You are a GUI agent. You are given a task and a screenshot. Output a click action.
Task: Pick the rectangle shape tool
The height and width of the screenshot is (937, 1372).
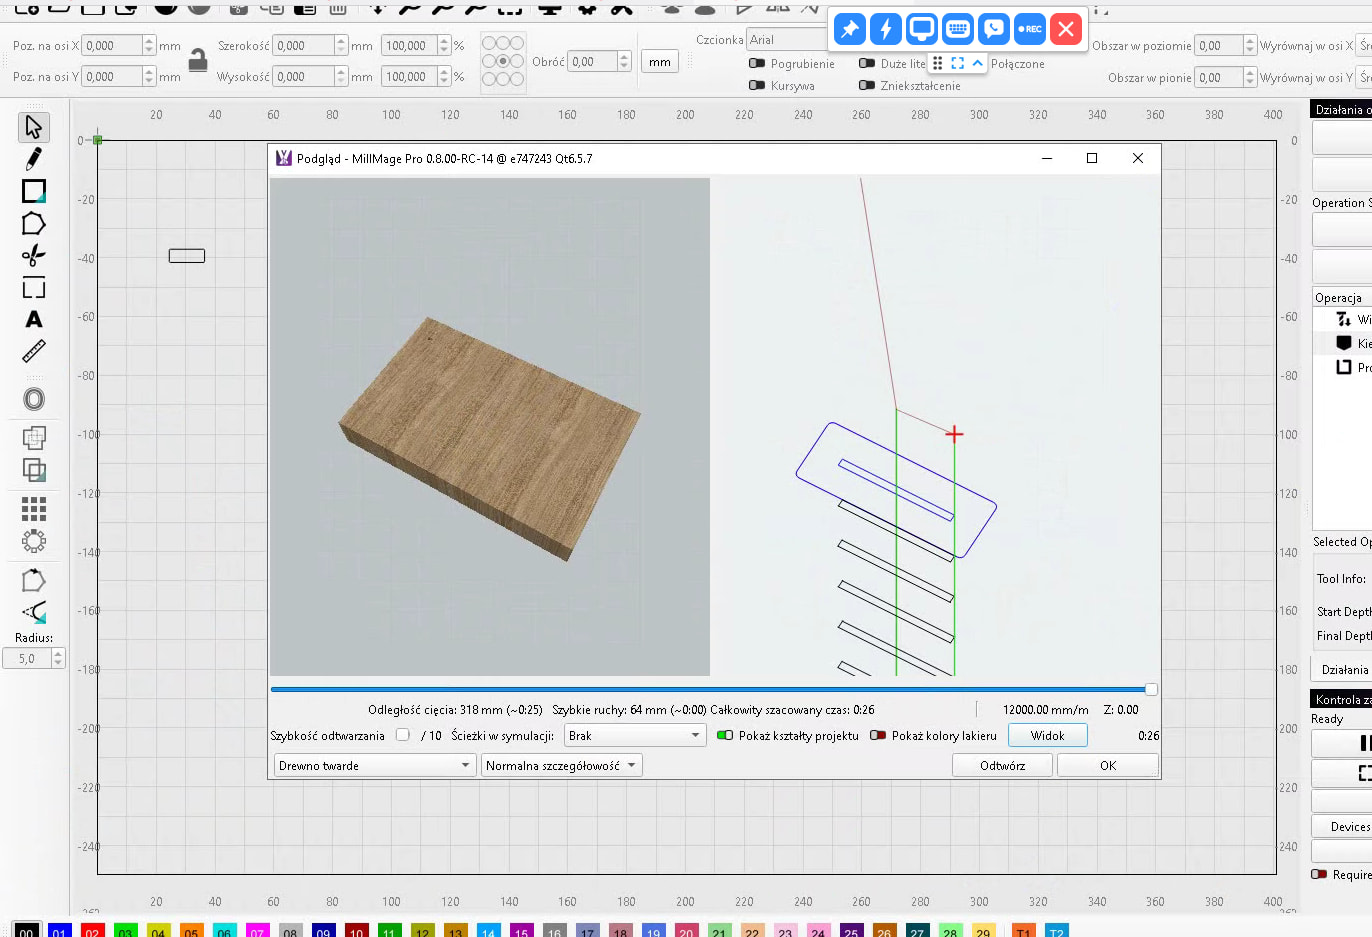(34, 191)
